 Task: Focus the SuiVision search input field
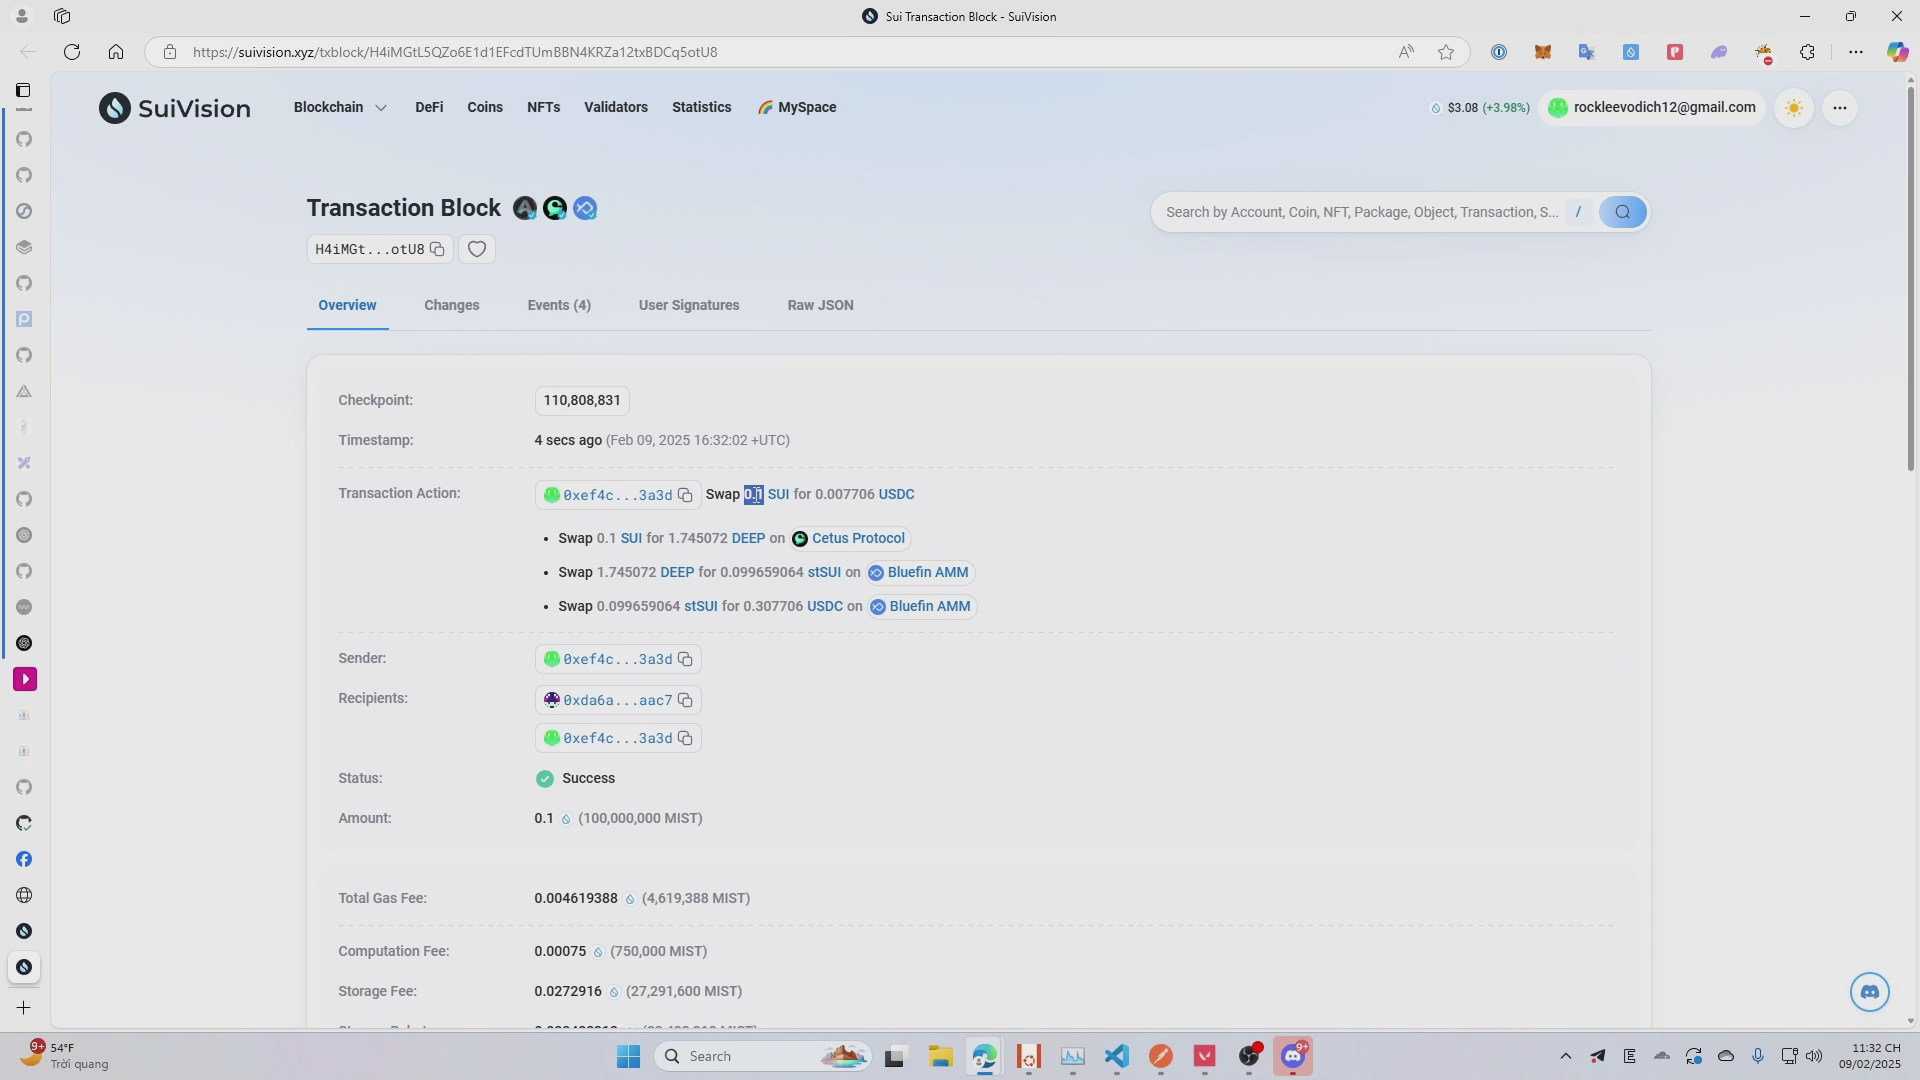coord(1362,212)
